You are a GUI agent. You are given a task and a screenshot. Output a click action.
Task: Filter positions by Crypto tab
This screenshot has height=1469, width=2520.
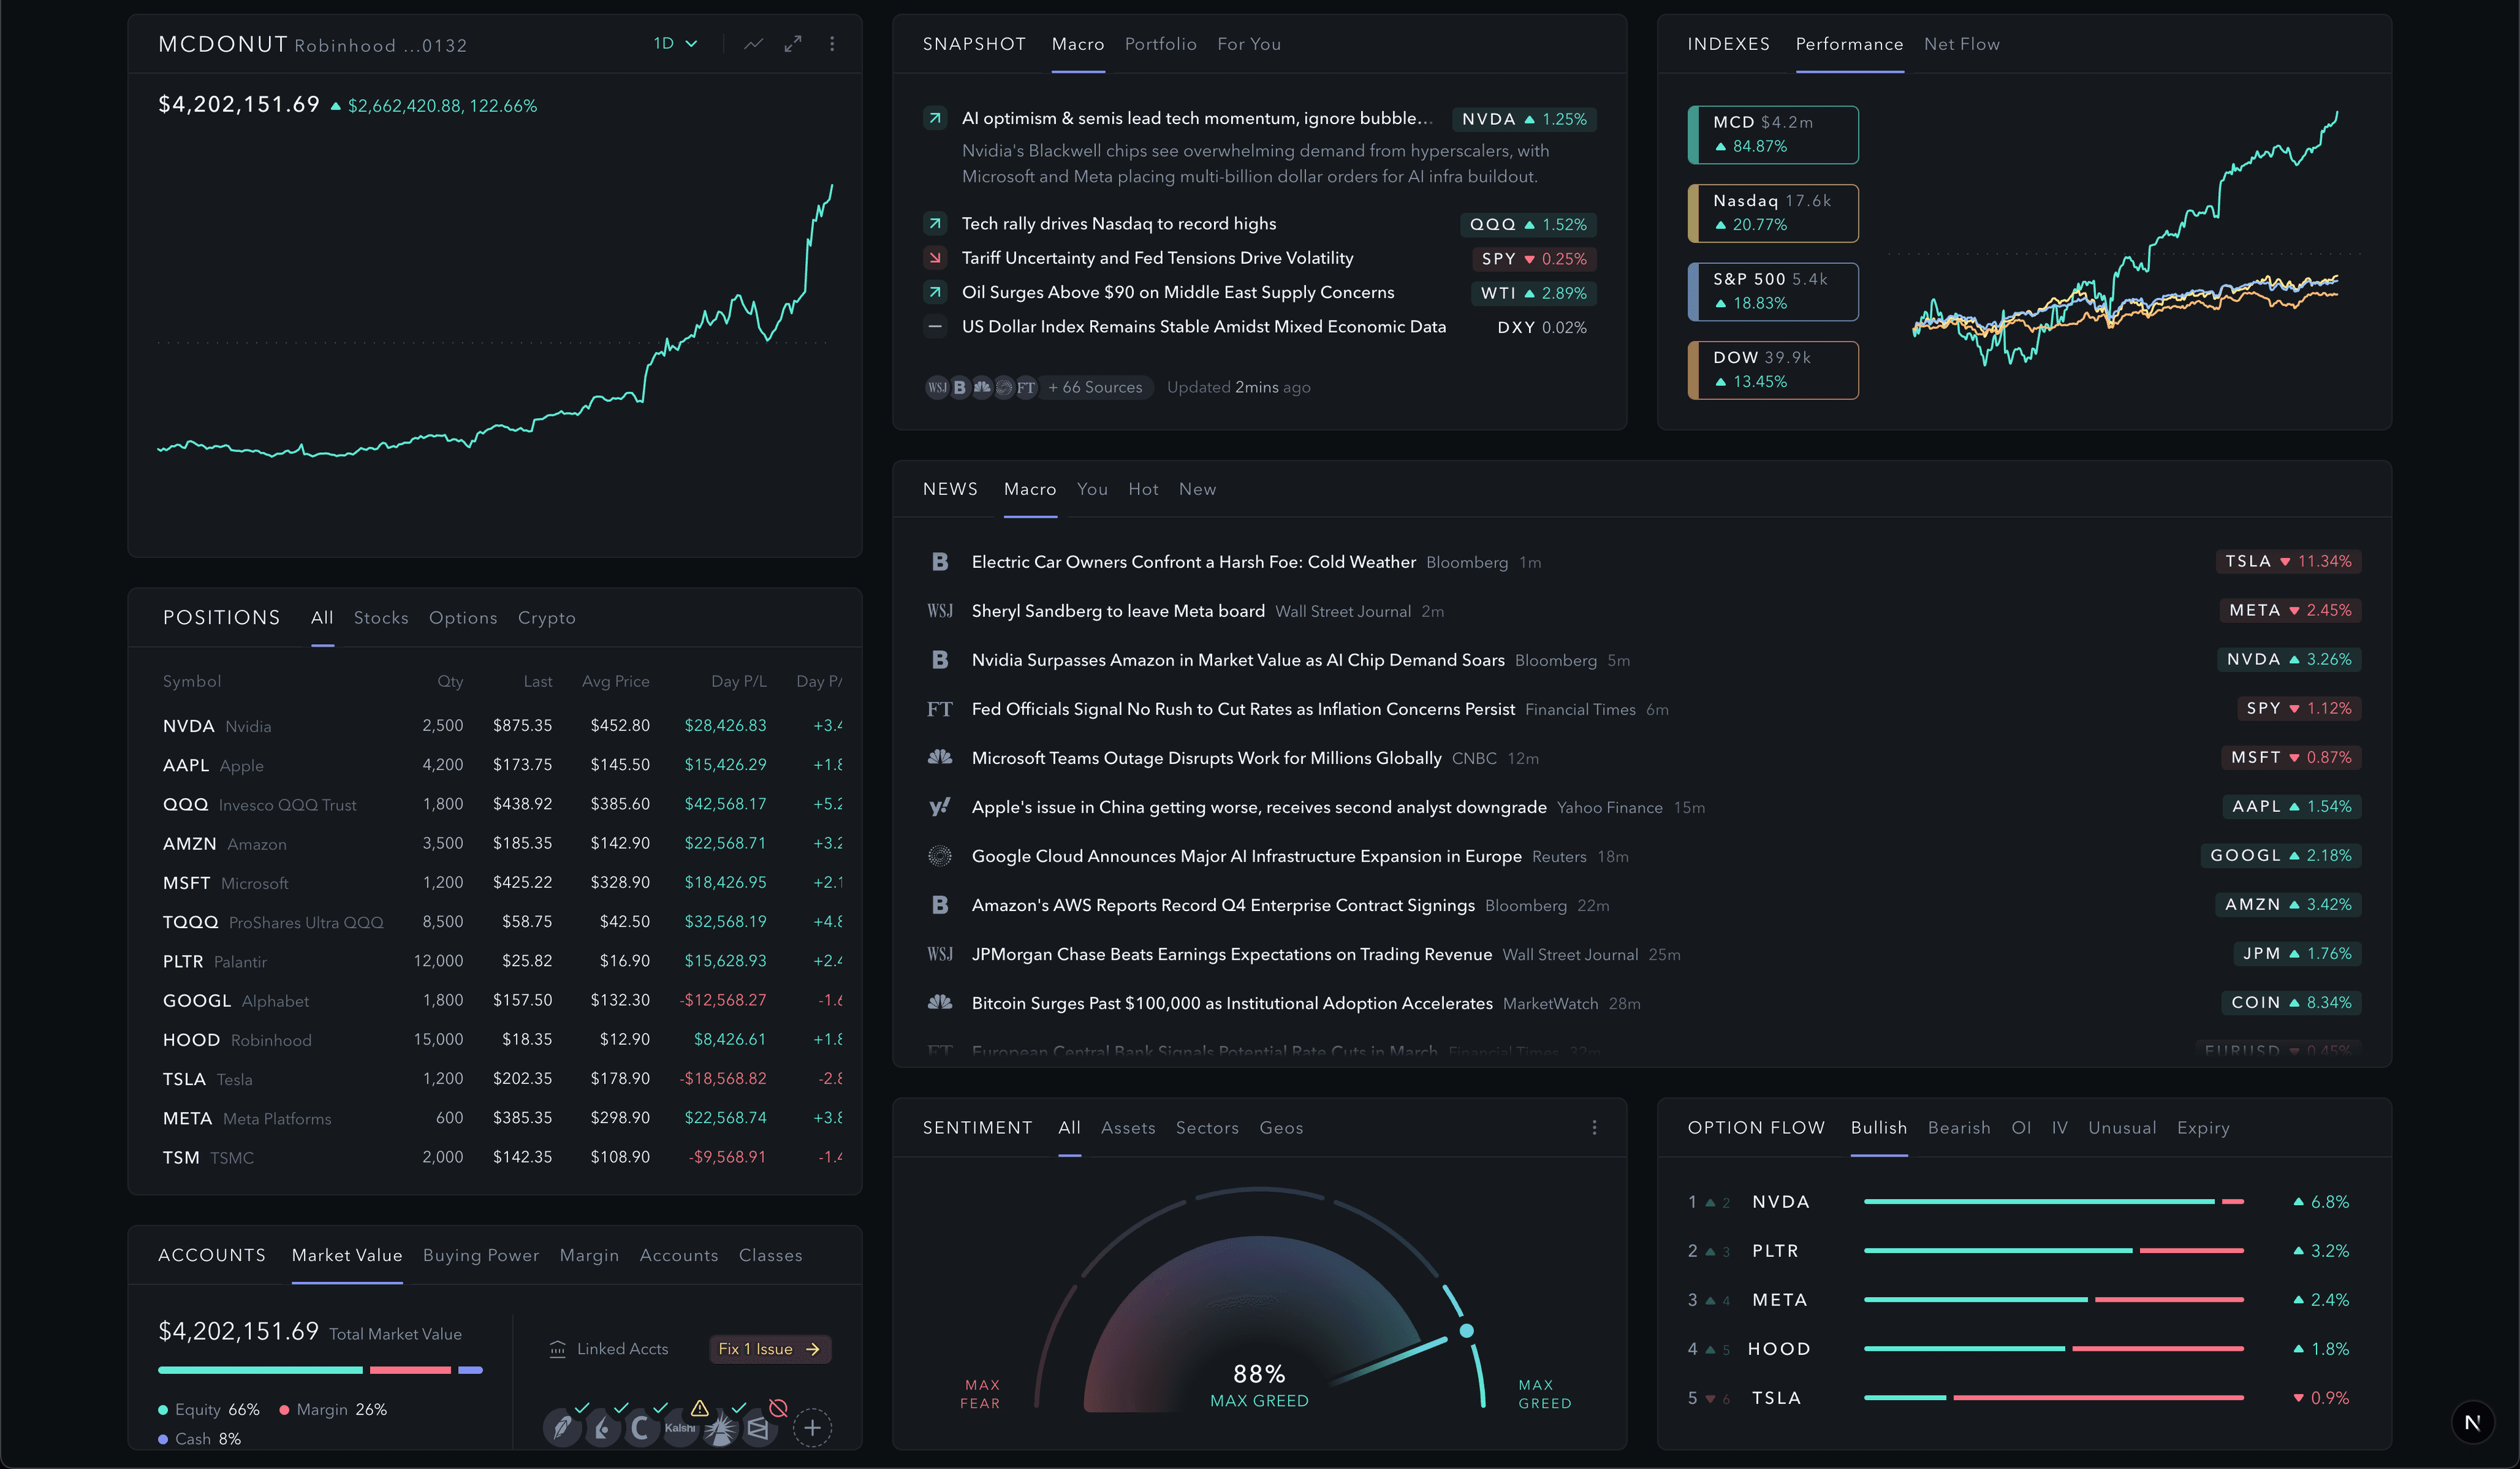click(x=546, y=618)
